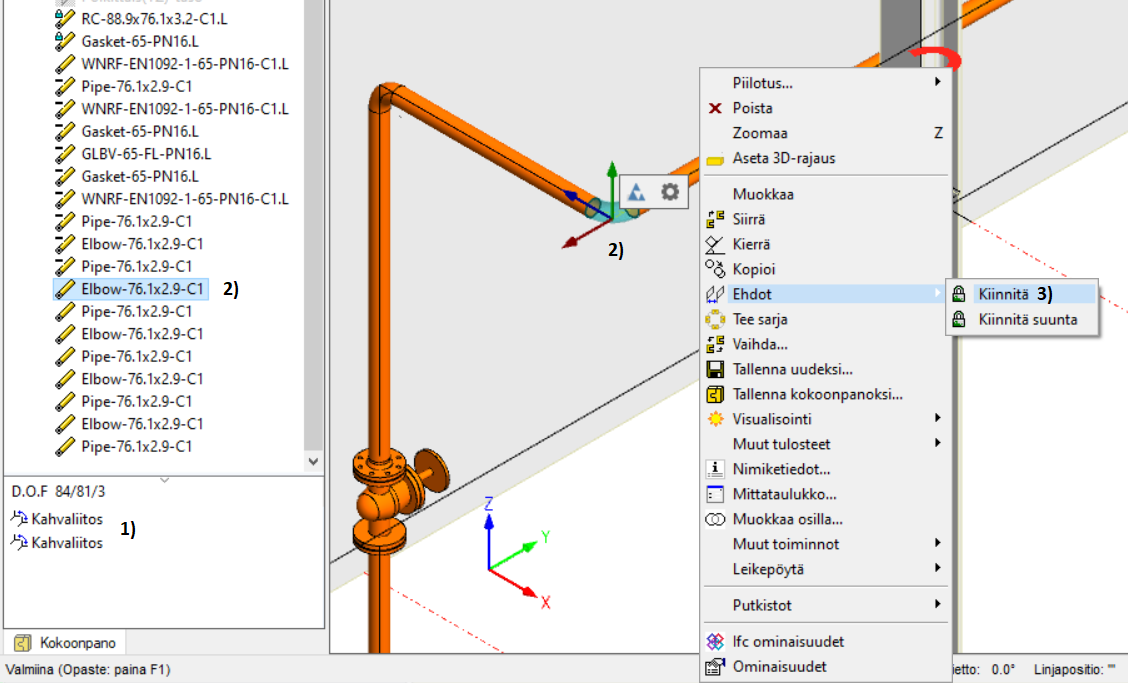Click the blue triangles icon in mini toolbar

pyautogui.click(x=637, y=192)
